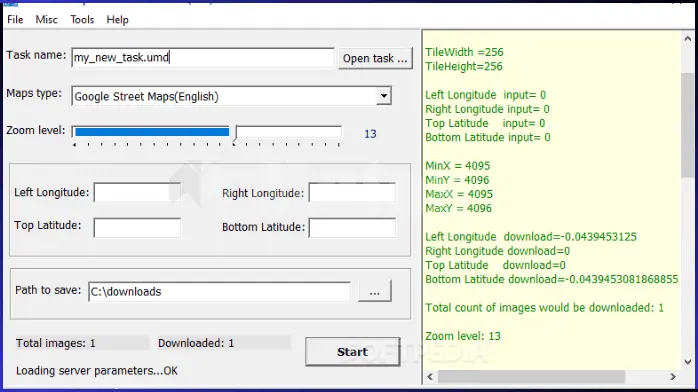Click 'Top Latitude download=0' log line

(x=495, y=265)
